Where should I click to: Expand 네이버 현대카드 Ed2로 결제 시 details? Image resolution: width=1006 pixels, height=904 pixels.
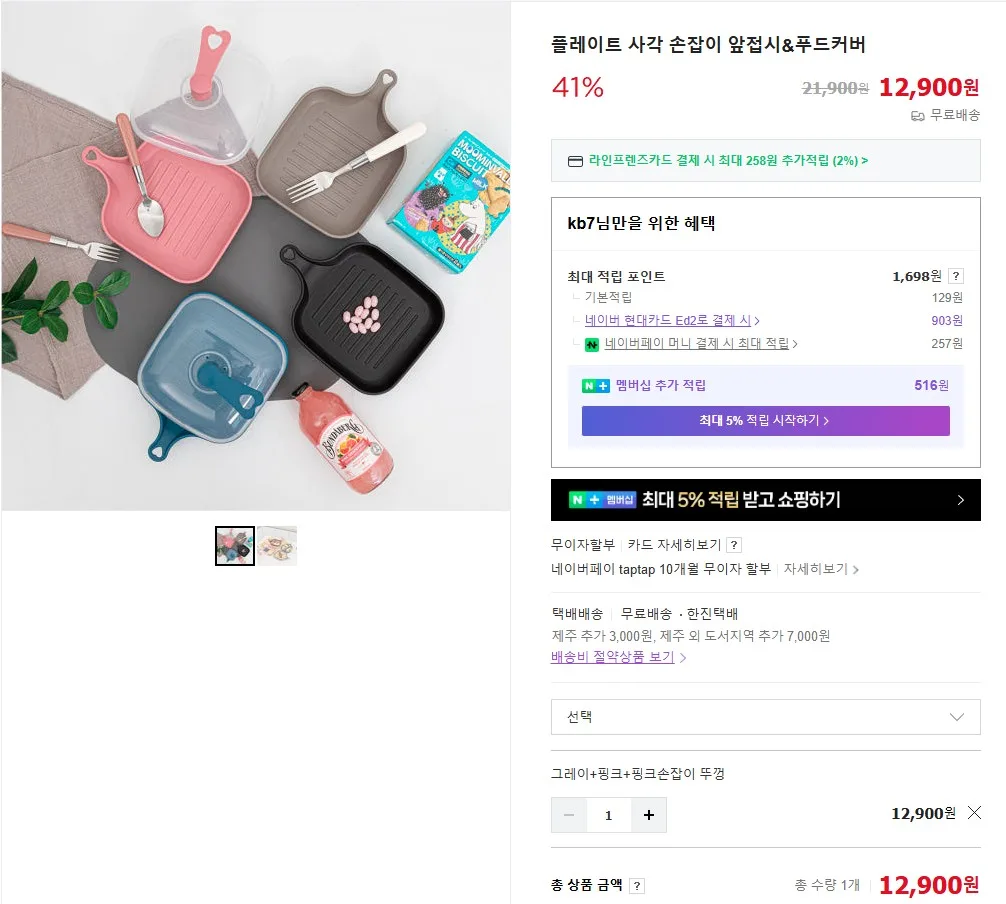click(x=672, y=320)
